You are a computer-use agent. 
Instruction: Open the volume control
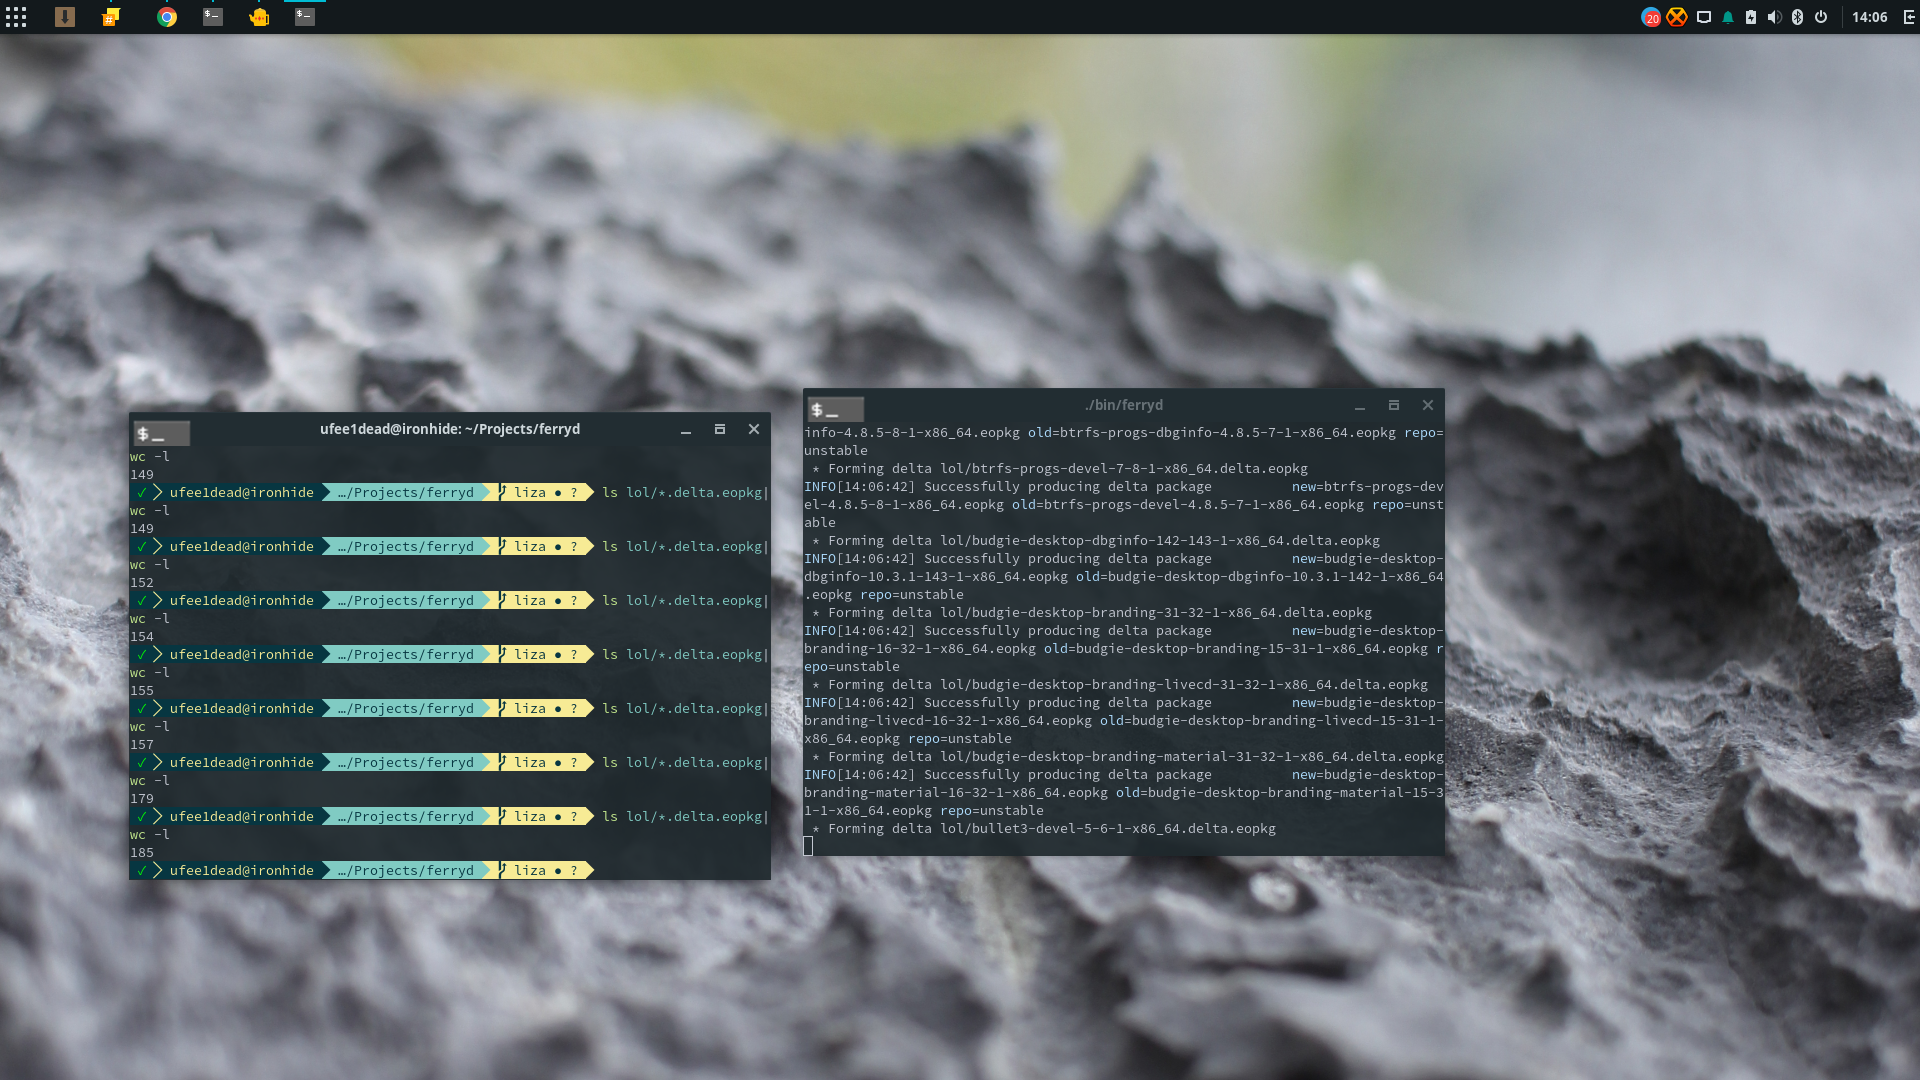[1774, 17]
